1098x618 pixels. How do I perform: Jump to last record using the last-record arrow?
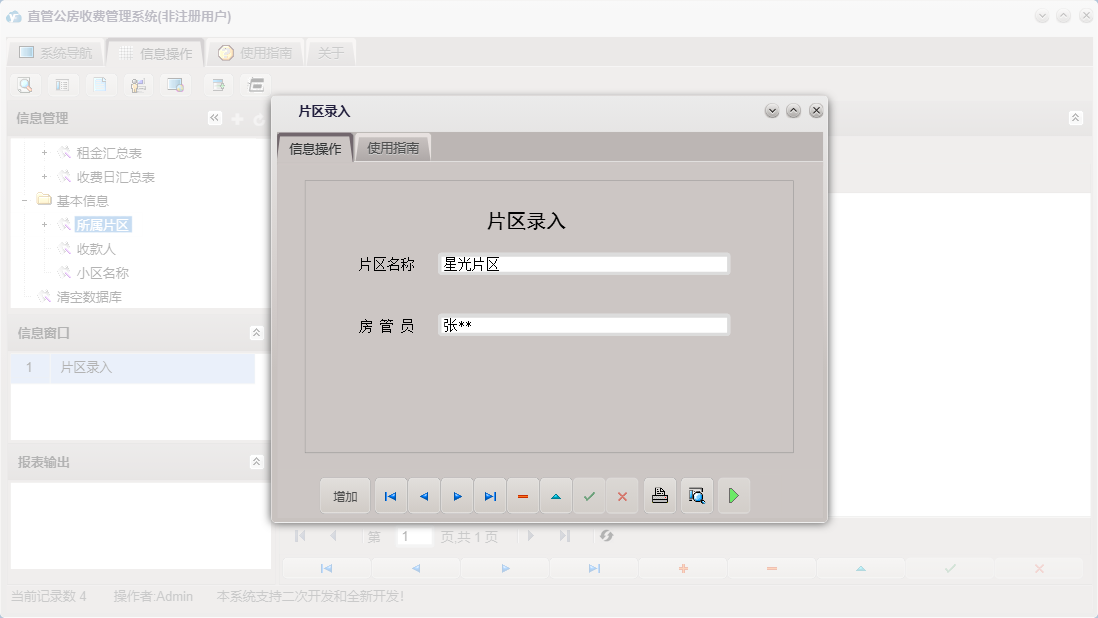(x=489, y=495)
